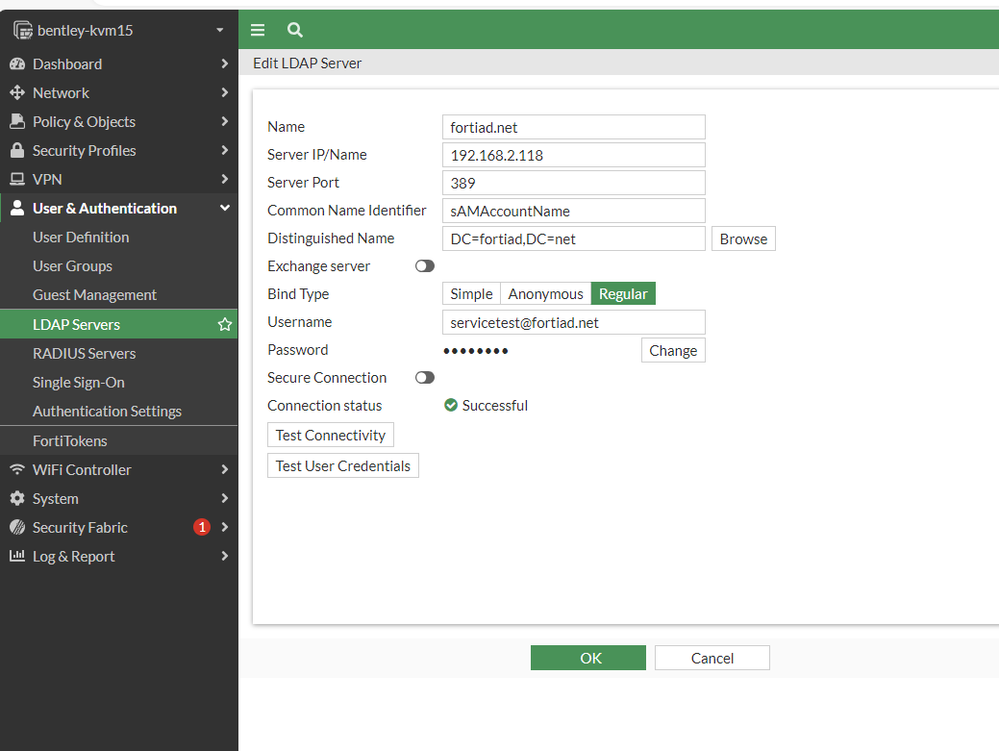The image size is (999, 751).
Task: Collapse the User & Authentication section
Action: coord(224,208)
